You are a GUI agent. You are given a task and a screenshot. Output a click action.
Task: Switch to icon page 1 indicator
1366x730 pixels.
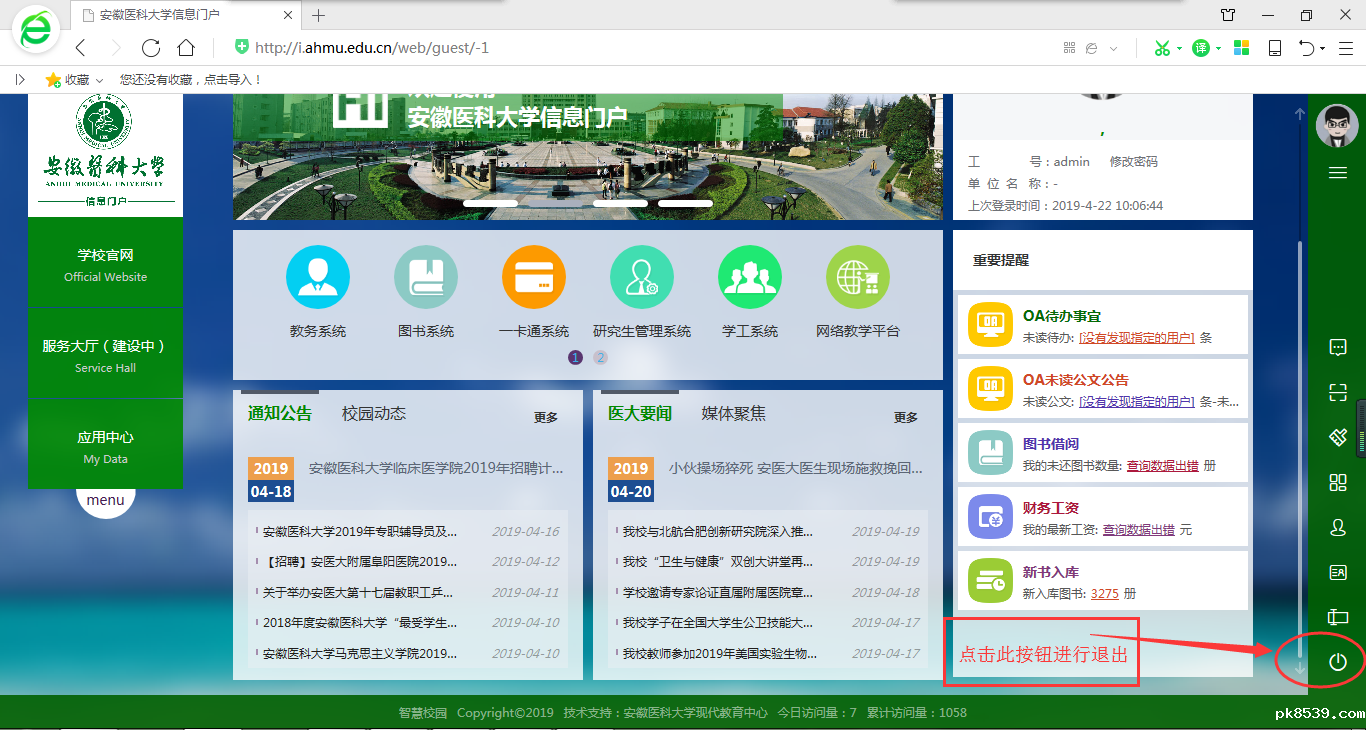[x=575, y=357]
